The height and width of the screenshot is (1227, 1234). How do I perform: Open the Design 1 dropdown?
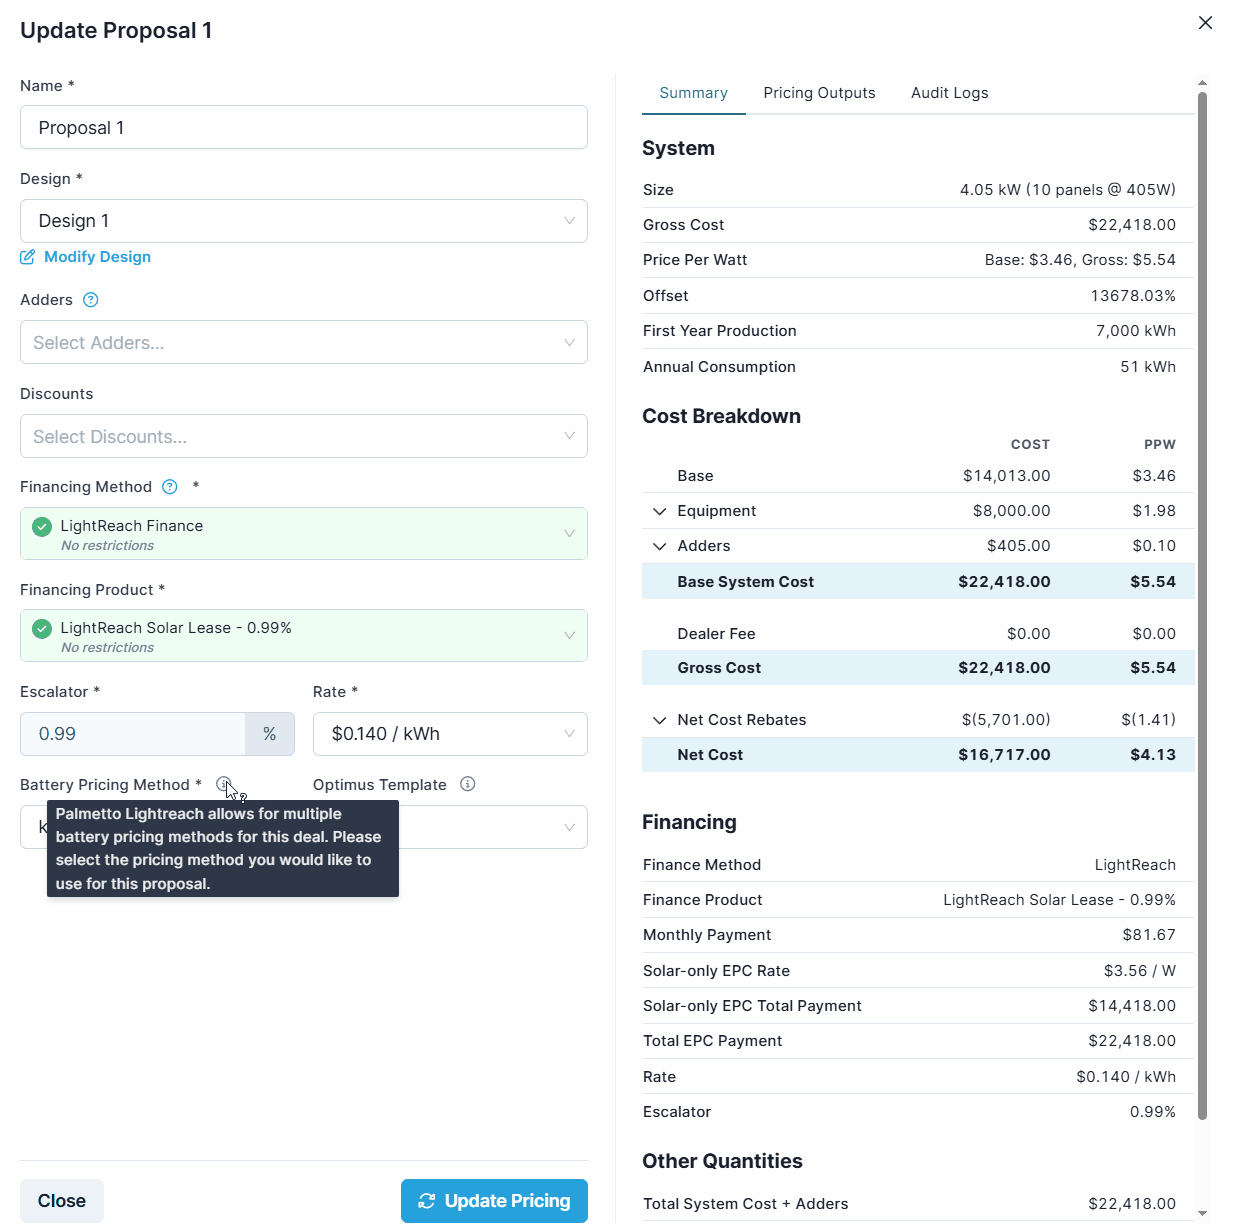tap(304, 221)
